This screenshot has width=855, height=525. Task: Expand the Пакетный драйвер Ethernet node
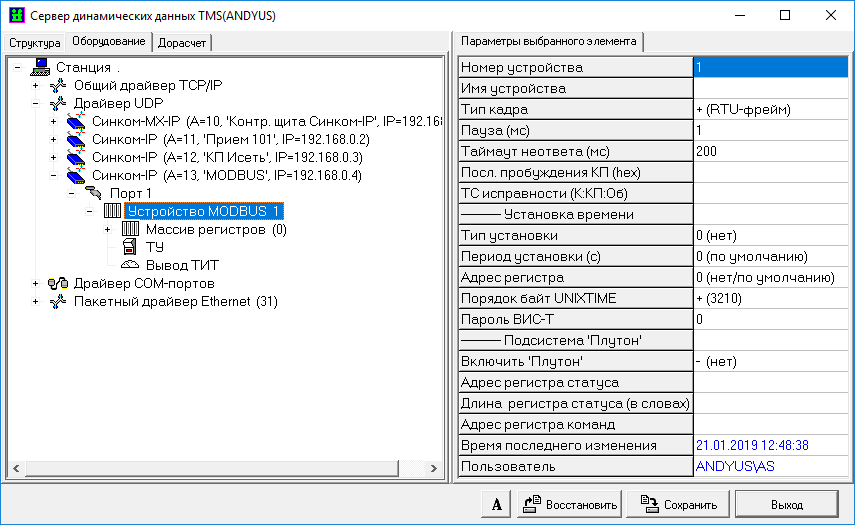(x=36, y=302)
